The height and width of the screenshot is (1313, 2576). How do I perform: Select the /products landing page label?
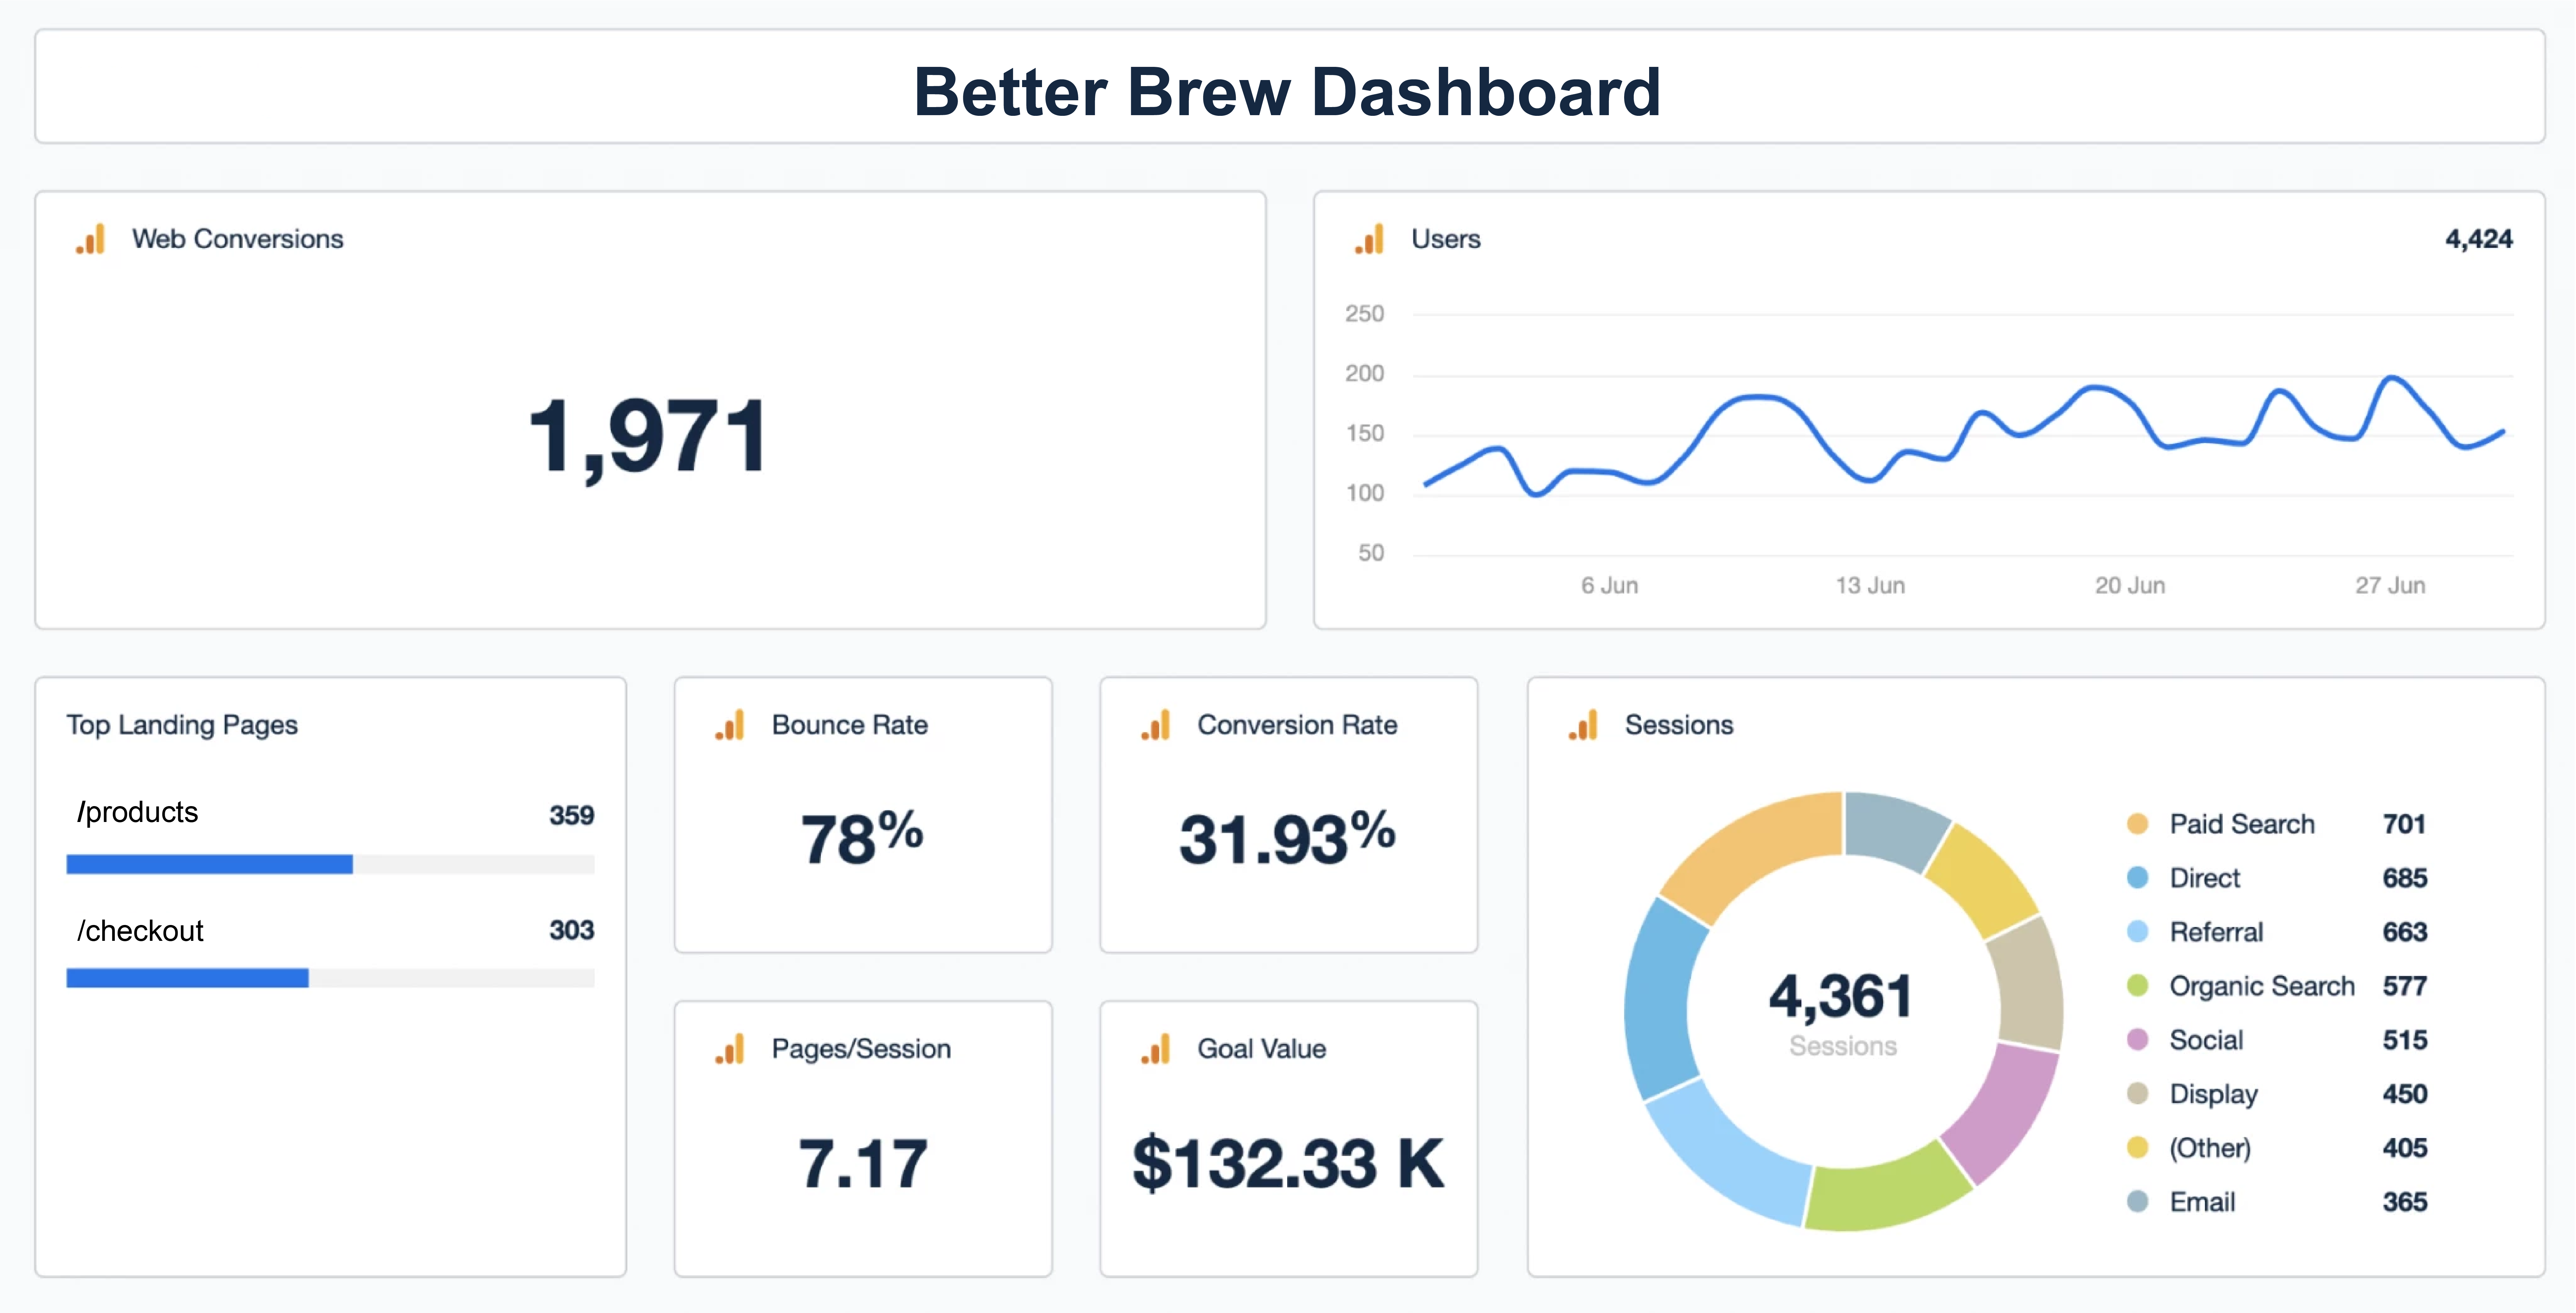[x=138, y=812]
